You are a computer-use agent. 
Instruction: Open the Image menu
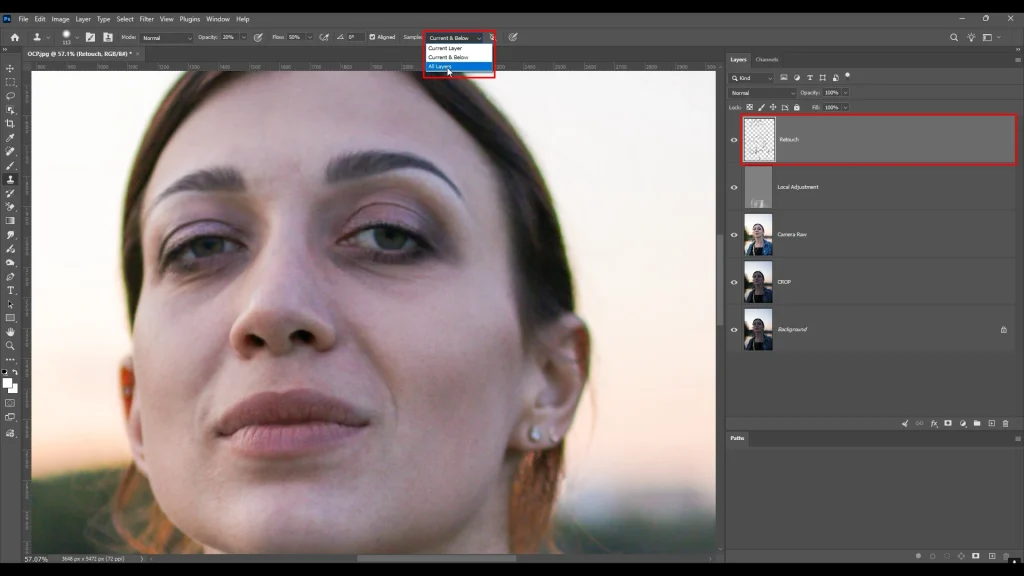pos(60,19)
